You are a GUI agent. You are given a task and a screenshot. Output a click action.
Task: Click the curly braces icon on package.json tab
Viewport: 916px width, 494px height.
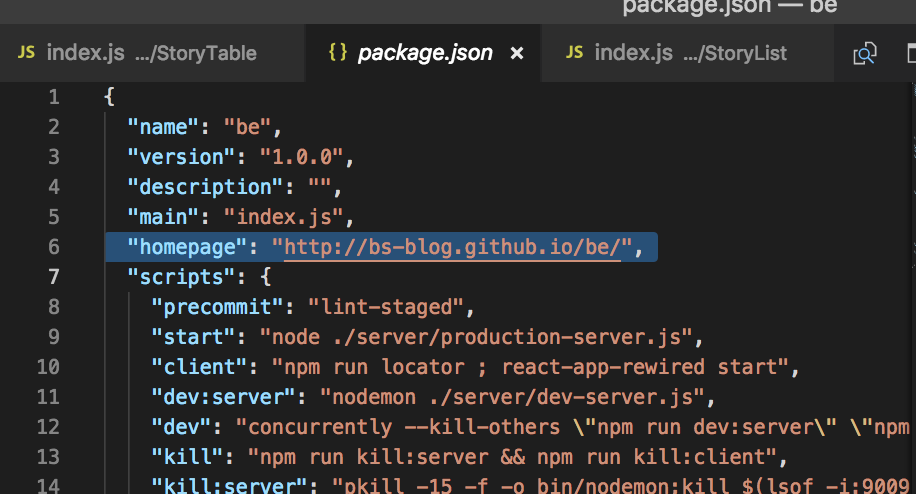pyautogui.click(x=338, y=53)
